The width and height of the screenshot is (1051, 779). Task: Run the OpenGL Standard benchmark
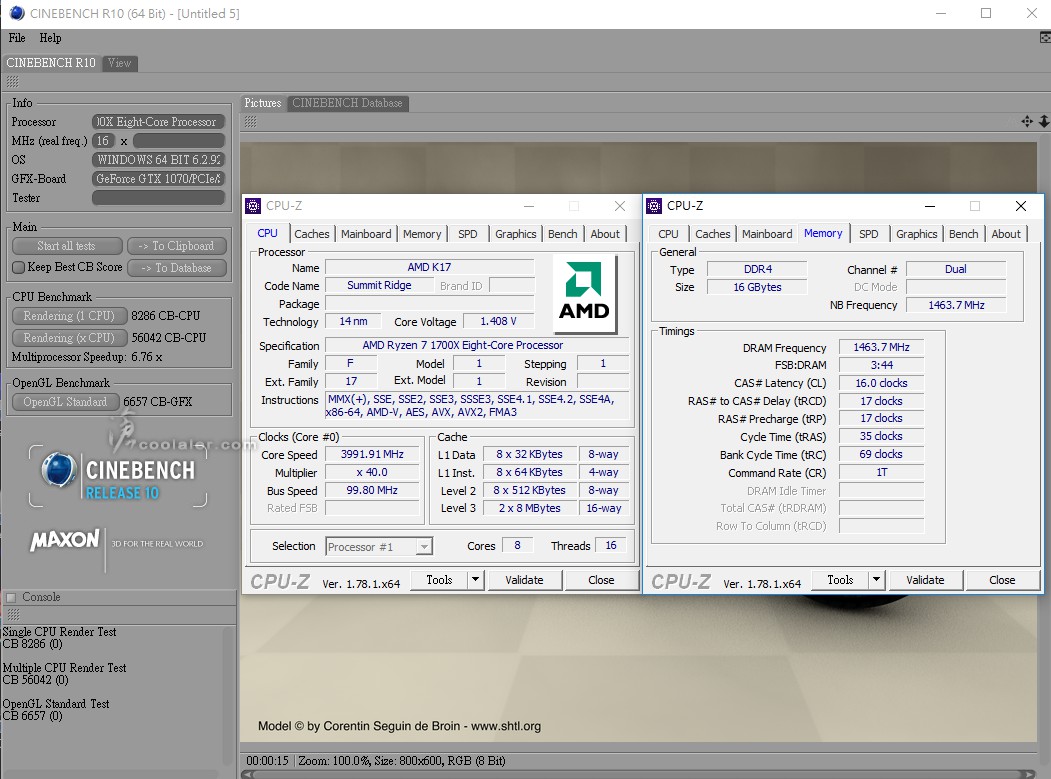click(65, 402)
